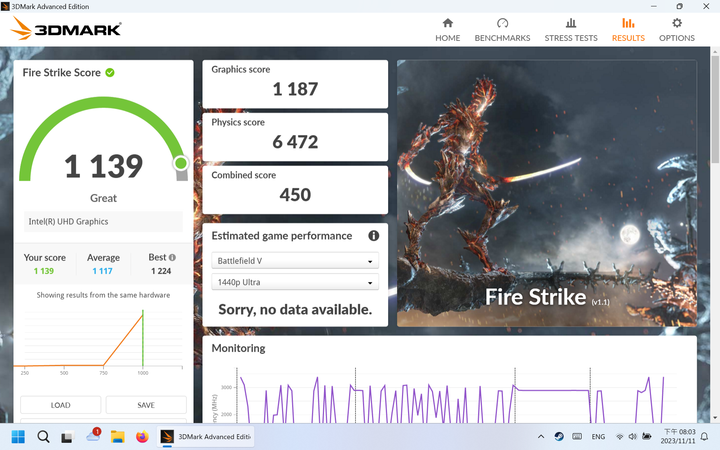
Task: Click the green marker on score distribution chart
Action: [x=143, y=338]
